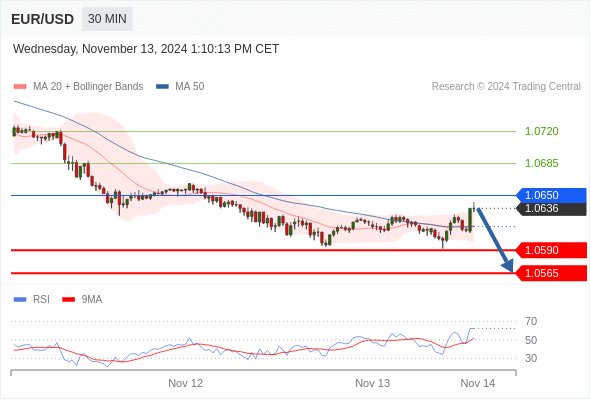Click the blue RSI legend swatch

(20, 300)
